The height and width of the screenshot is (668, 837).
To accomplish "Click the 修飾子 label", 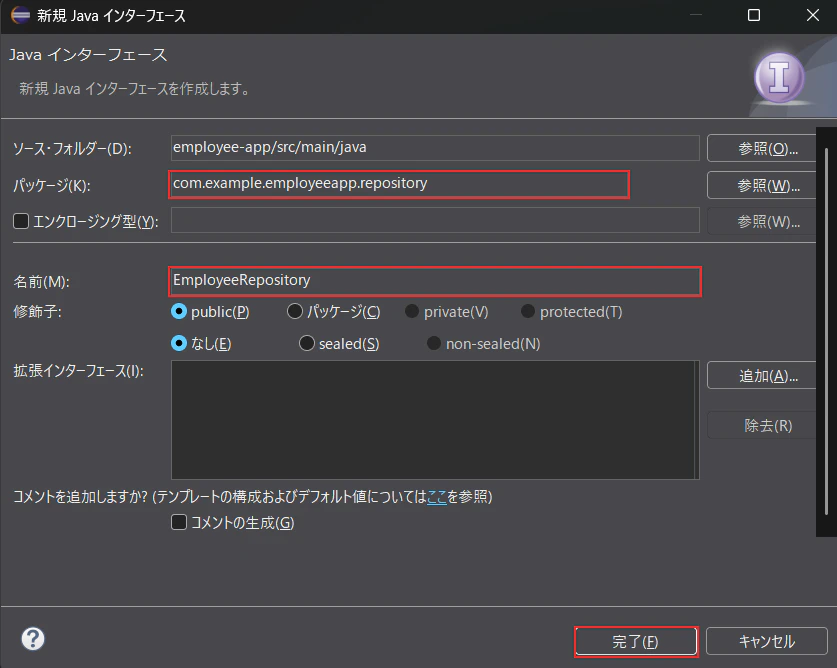I will click(37, 311).
